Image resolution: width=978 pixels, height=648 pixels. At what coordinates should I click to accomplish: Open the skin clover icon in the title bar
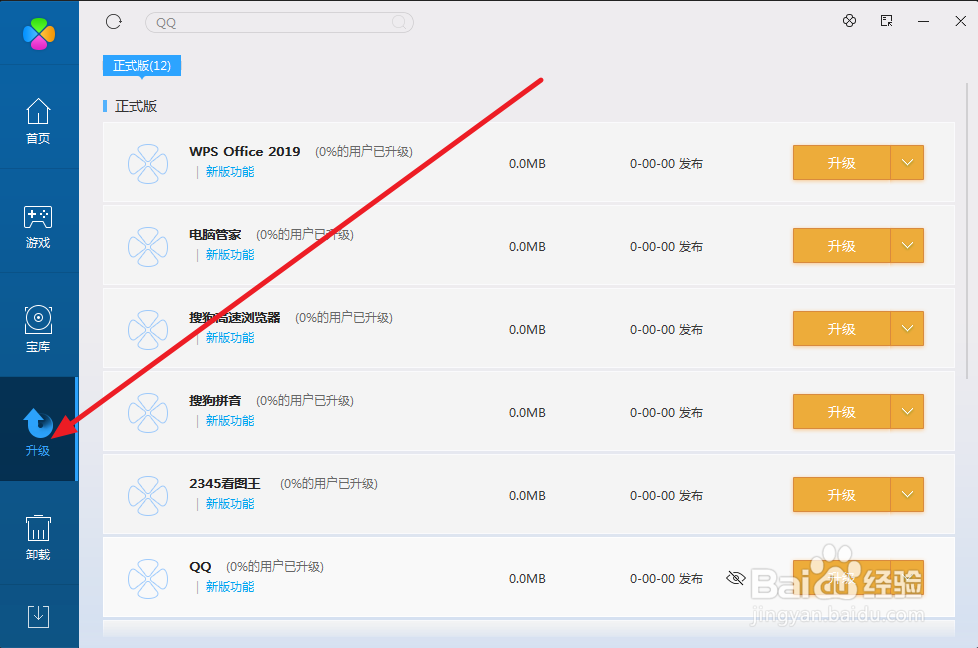pyautogui.click(x=849, y=21)
